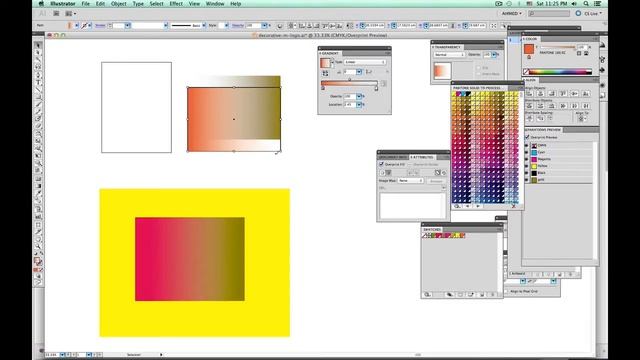The width and height of the screenshot is (640, 360).
Task: Click the search field in application bar
Action: pos(549,13)
